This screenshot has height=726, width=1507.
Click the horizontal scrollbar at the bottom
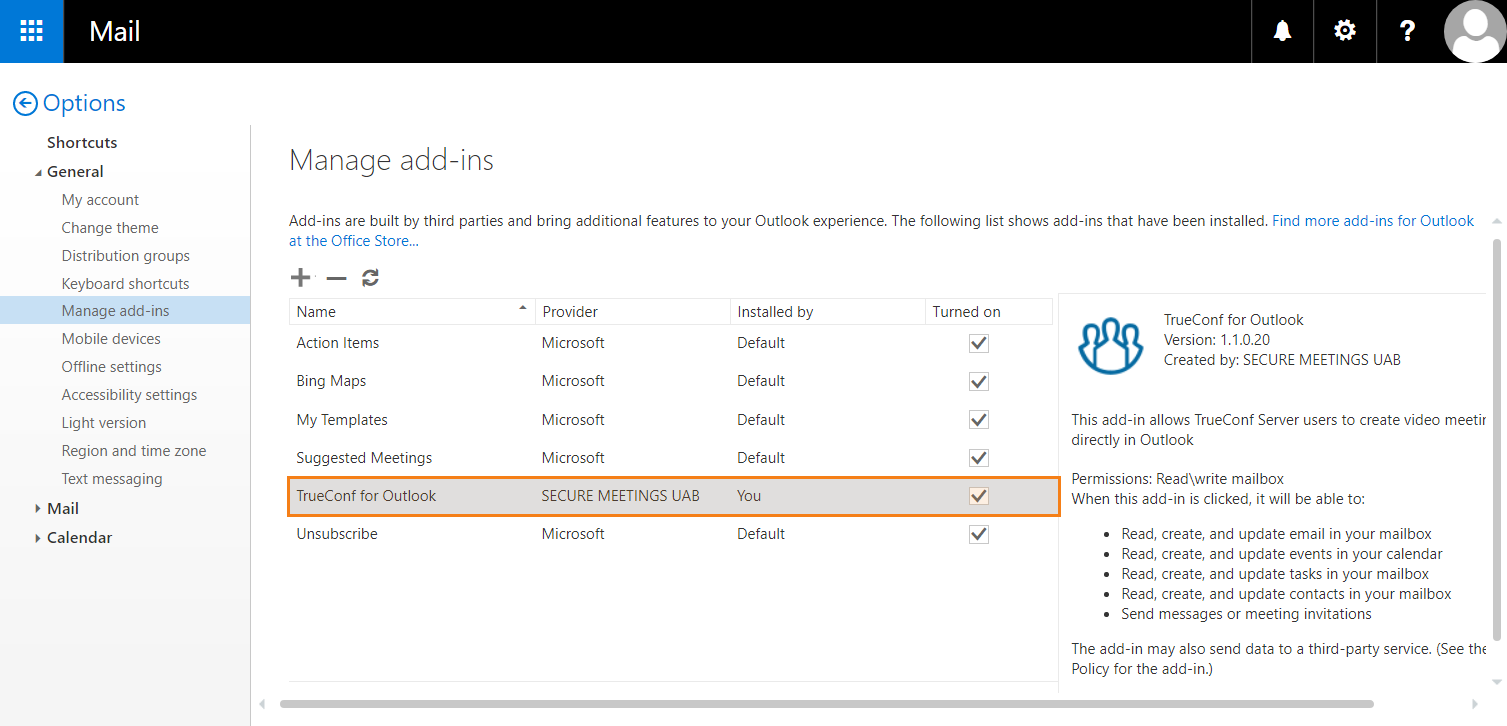pyautogui.click(x=826, y=704)
